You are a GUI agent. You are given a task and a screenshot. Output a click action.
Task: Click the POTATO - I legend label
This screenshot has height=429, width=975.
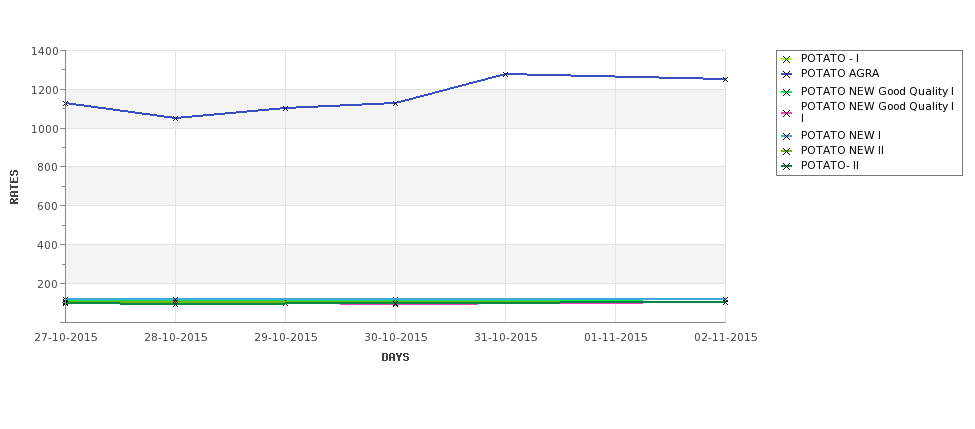(x=829, y=58)
